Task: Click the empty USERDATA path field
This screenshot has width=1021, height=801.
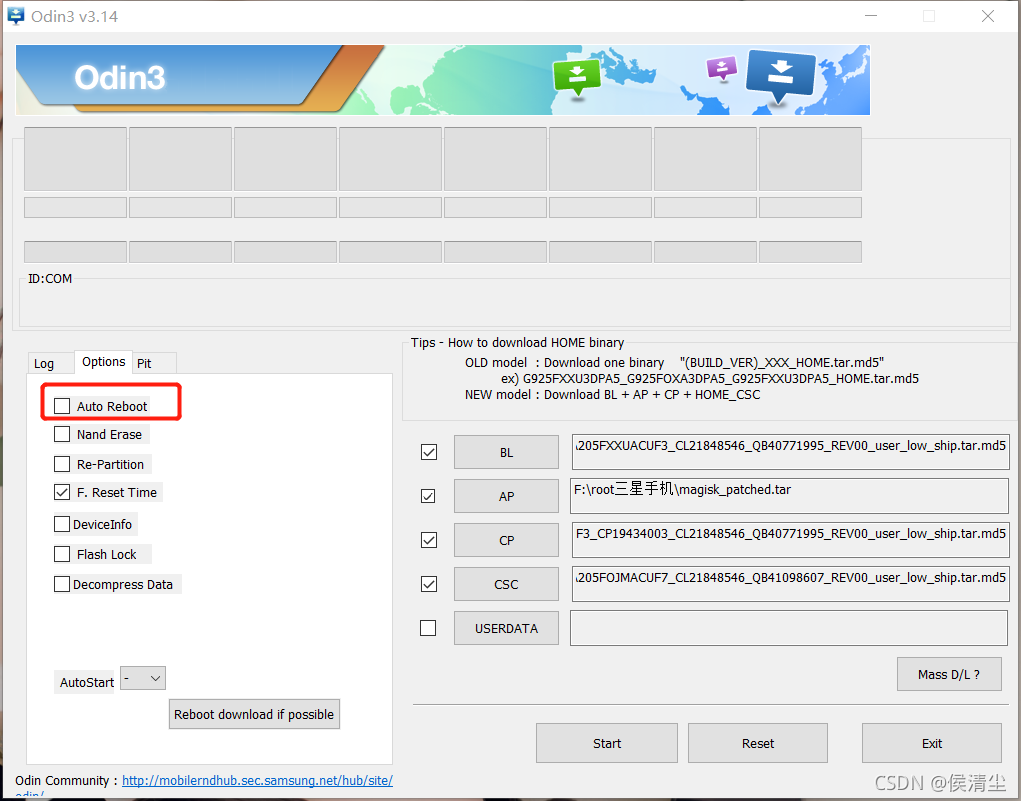Action: (x=789, y=628)
